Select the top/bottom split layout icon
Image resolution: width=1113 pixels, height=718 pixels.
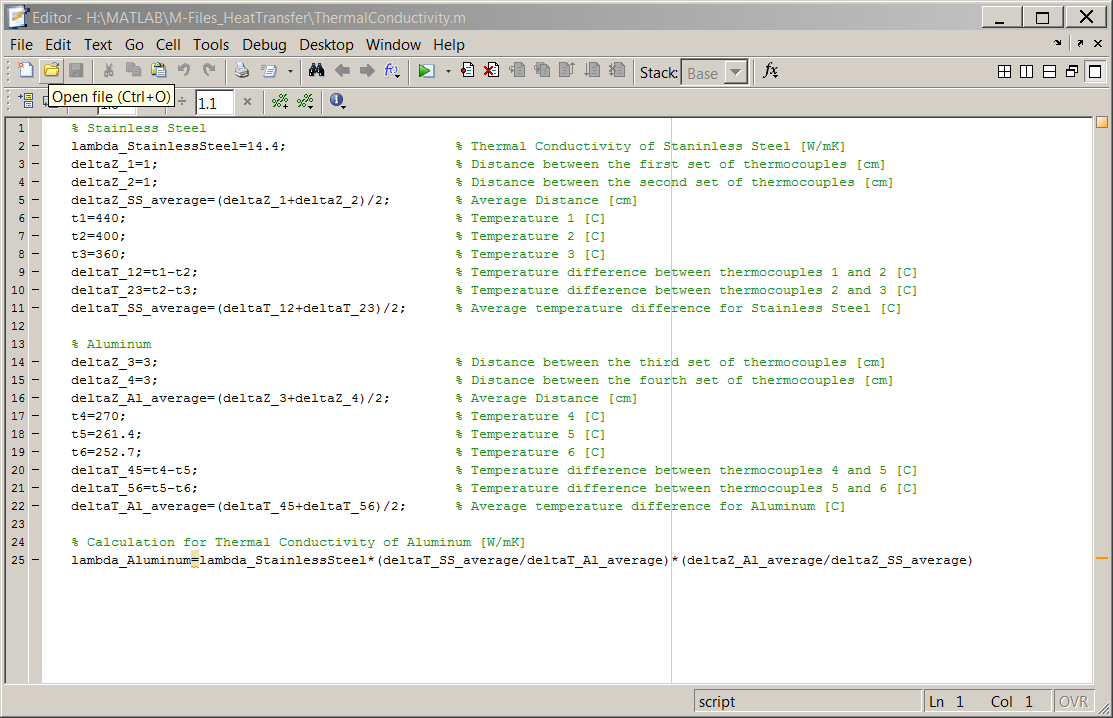click(1049, 72)
